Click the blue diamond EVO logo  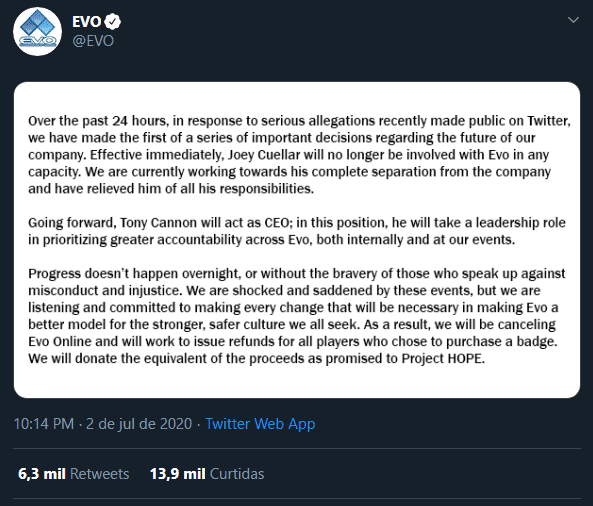37,23
